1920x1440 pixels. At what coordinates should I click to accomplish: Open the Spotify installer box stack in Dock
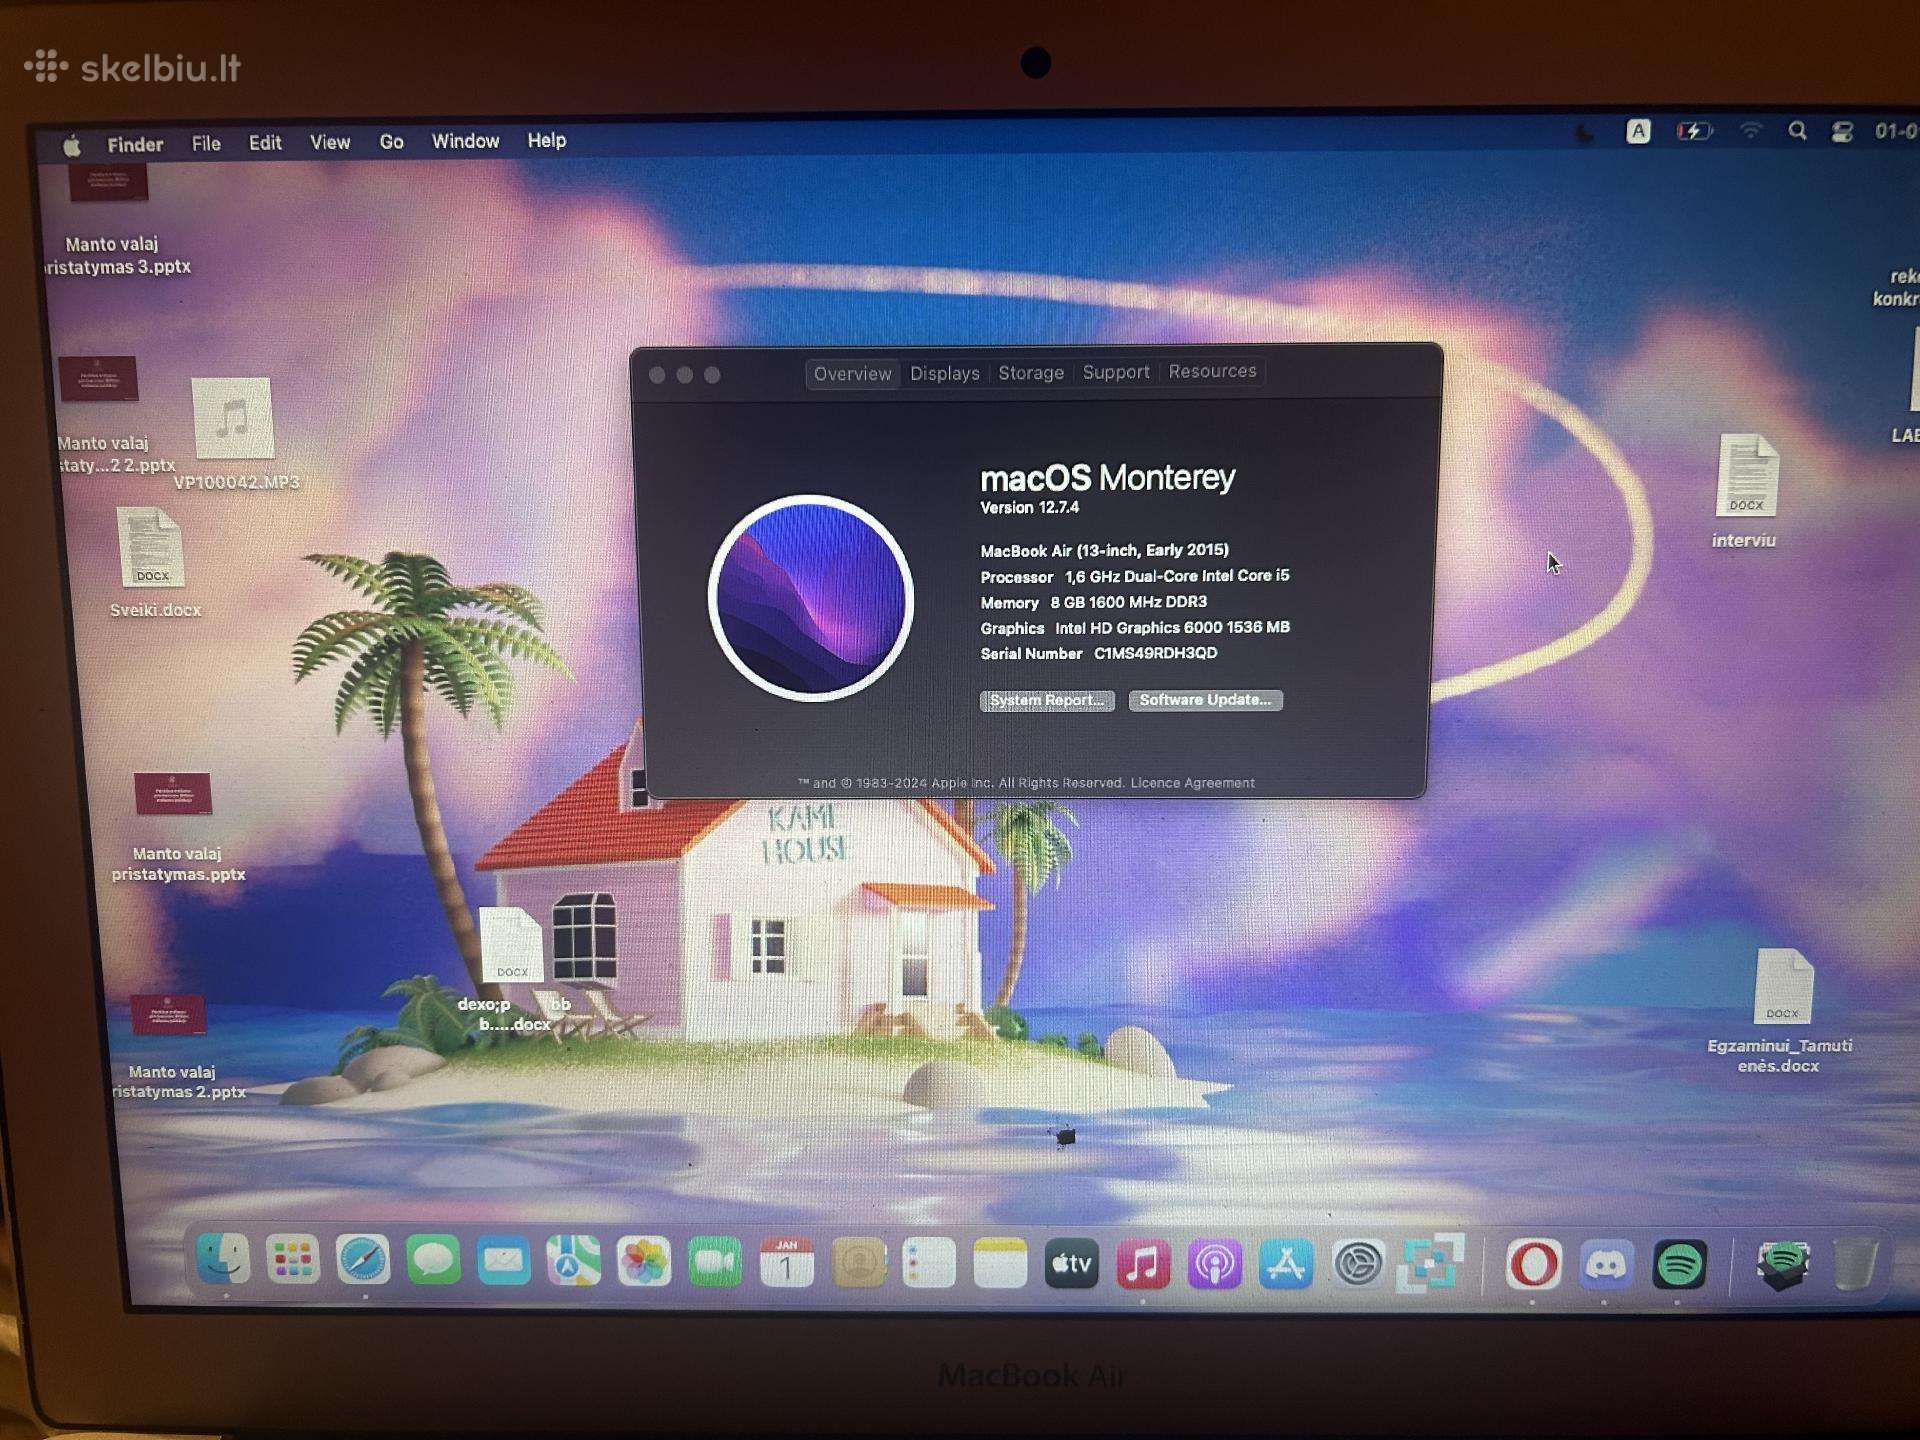tap(1783, 1266)
